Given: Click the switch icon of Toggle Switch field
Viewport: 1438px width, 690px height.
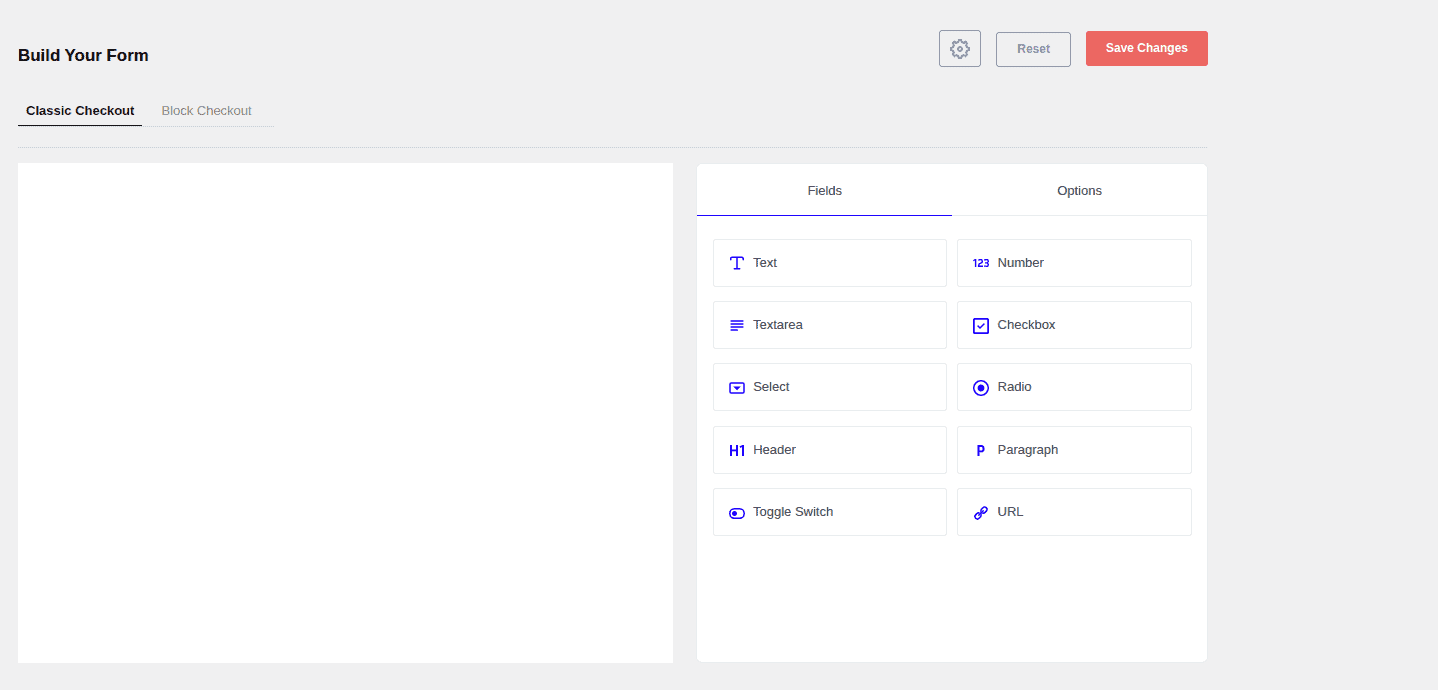Looking at the screenshot, I should (x=737, y=513).
